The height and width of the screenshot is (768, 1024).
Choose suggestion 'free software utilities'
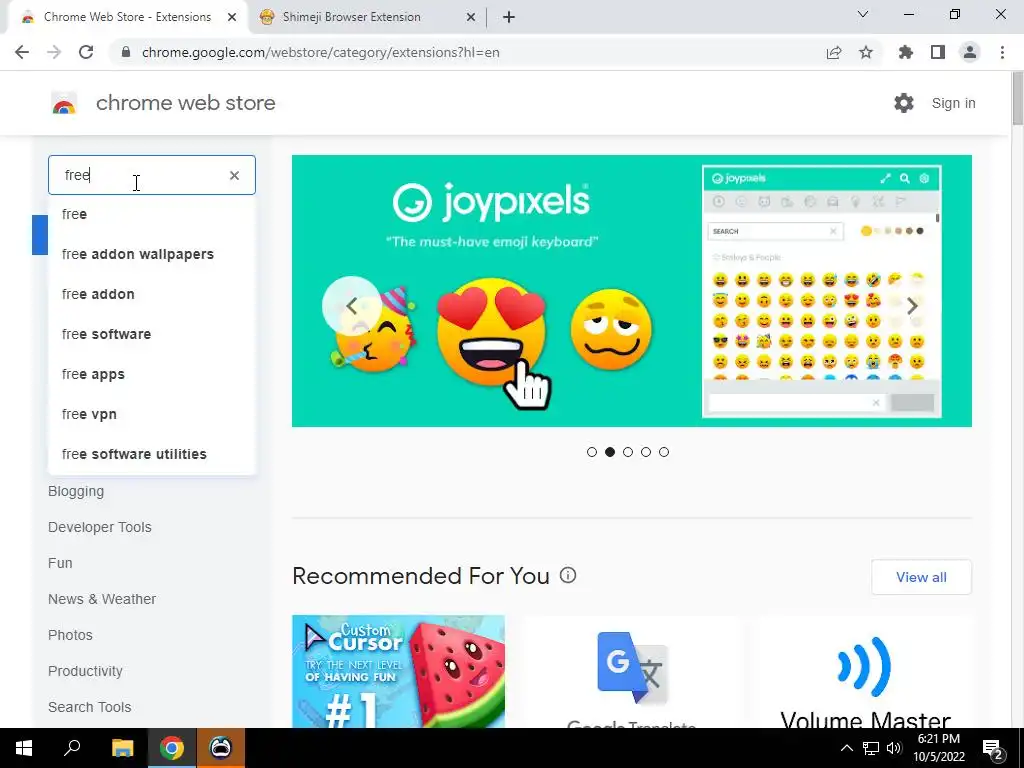[x=152, y=454]
